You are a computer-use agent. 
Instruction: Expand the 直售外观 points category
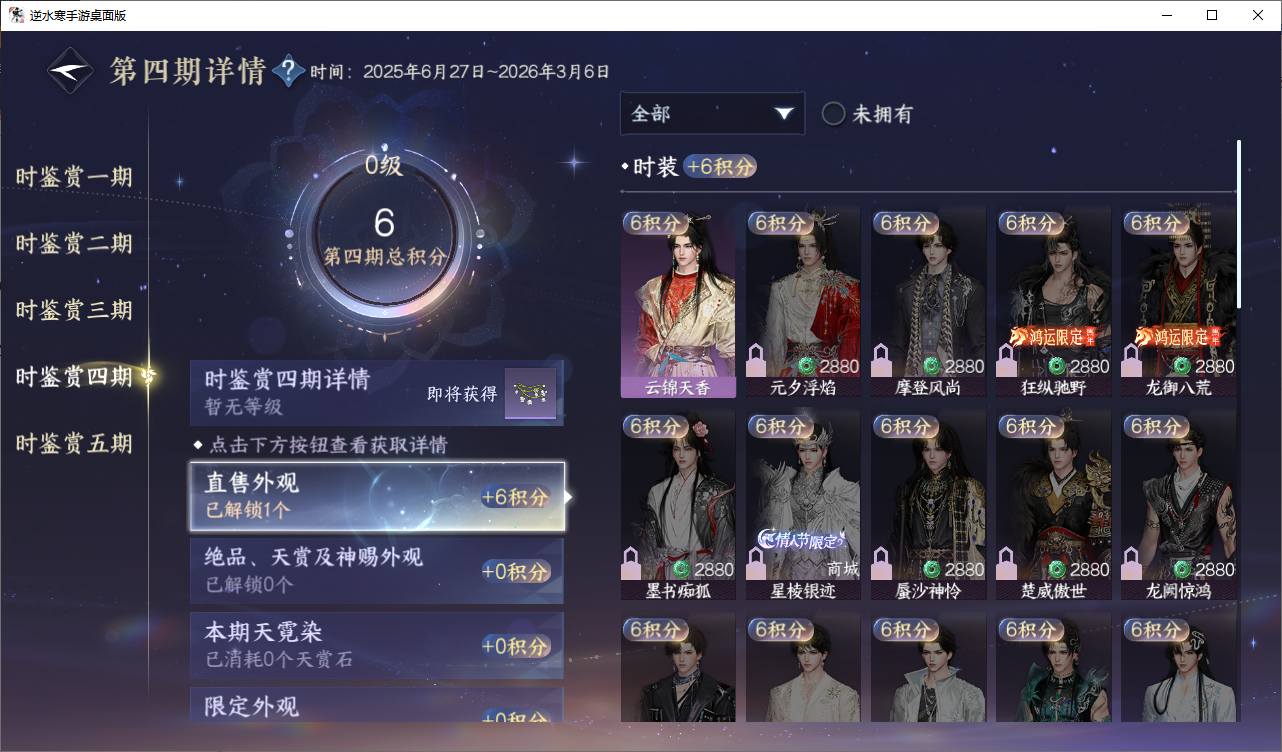click(x=377, y=497)
